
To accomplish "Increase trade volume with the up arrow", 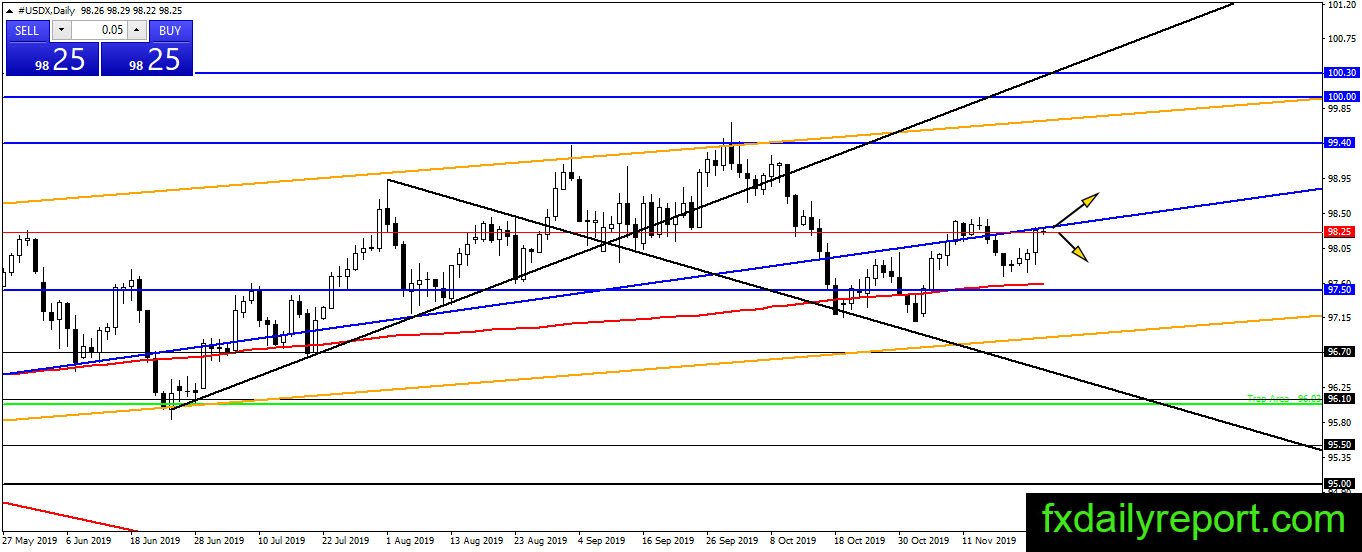I will pos(136,30).
